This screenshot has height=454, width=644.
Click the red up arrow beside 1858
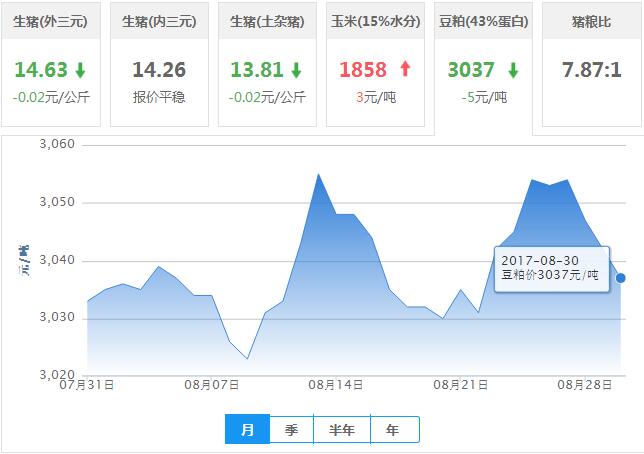pos(405,69)
